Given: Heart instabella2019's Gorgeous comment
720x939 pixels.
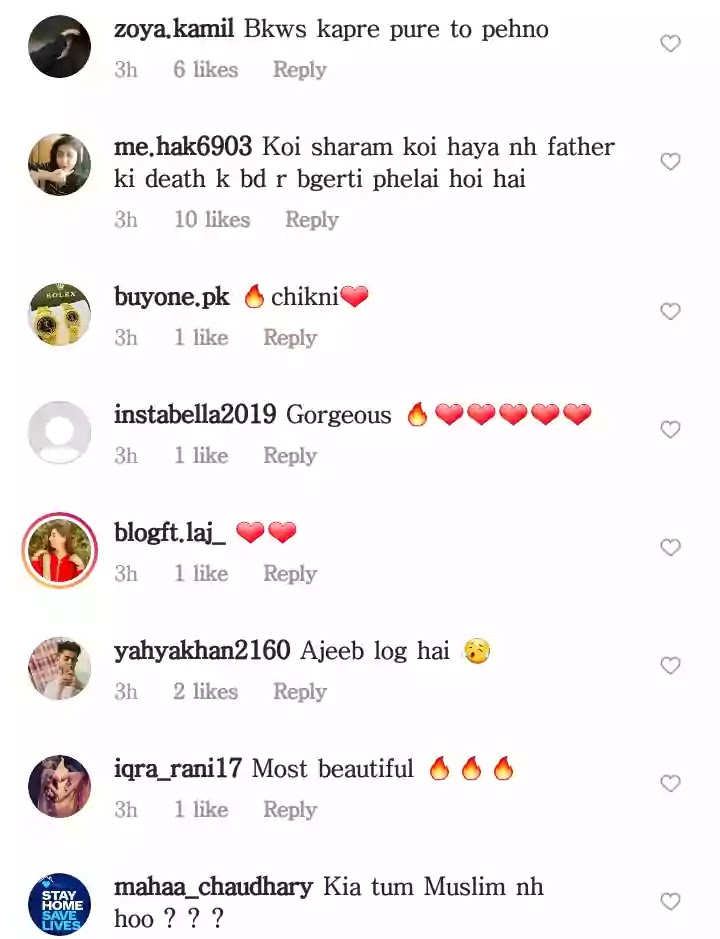Looking at the screenshot, I should point(670,429).
